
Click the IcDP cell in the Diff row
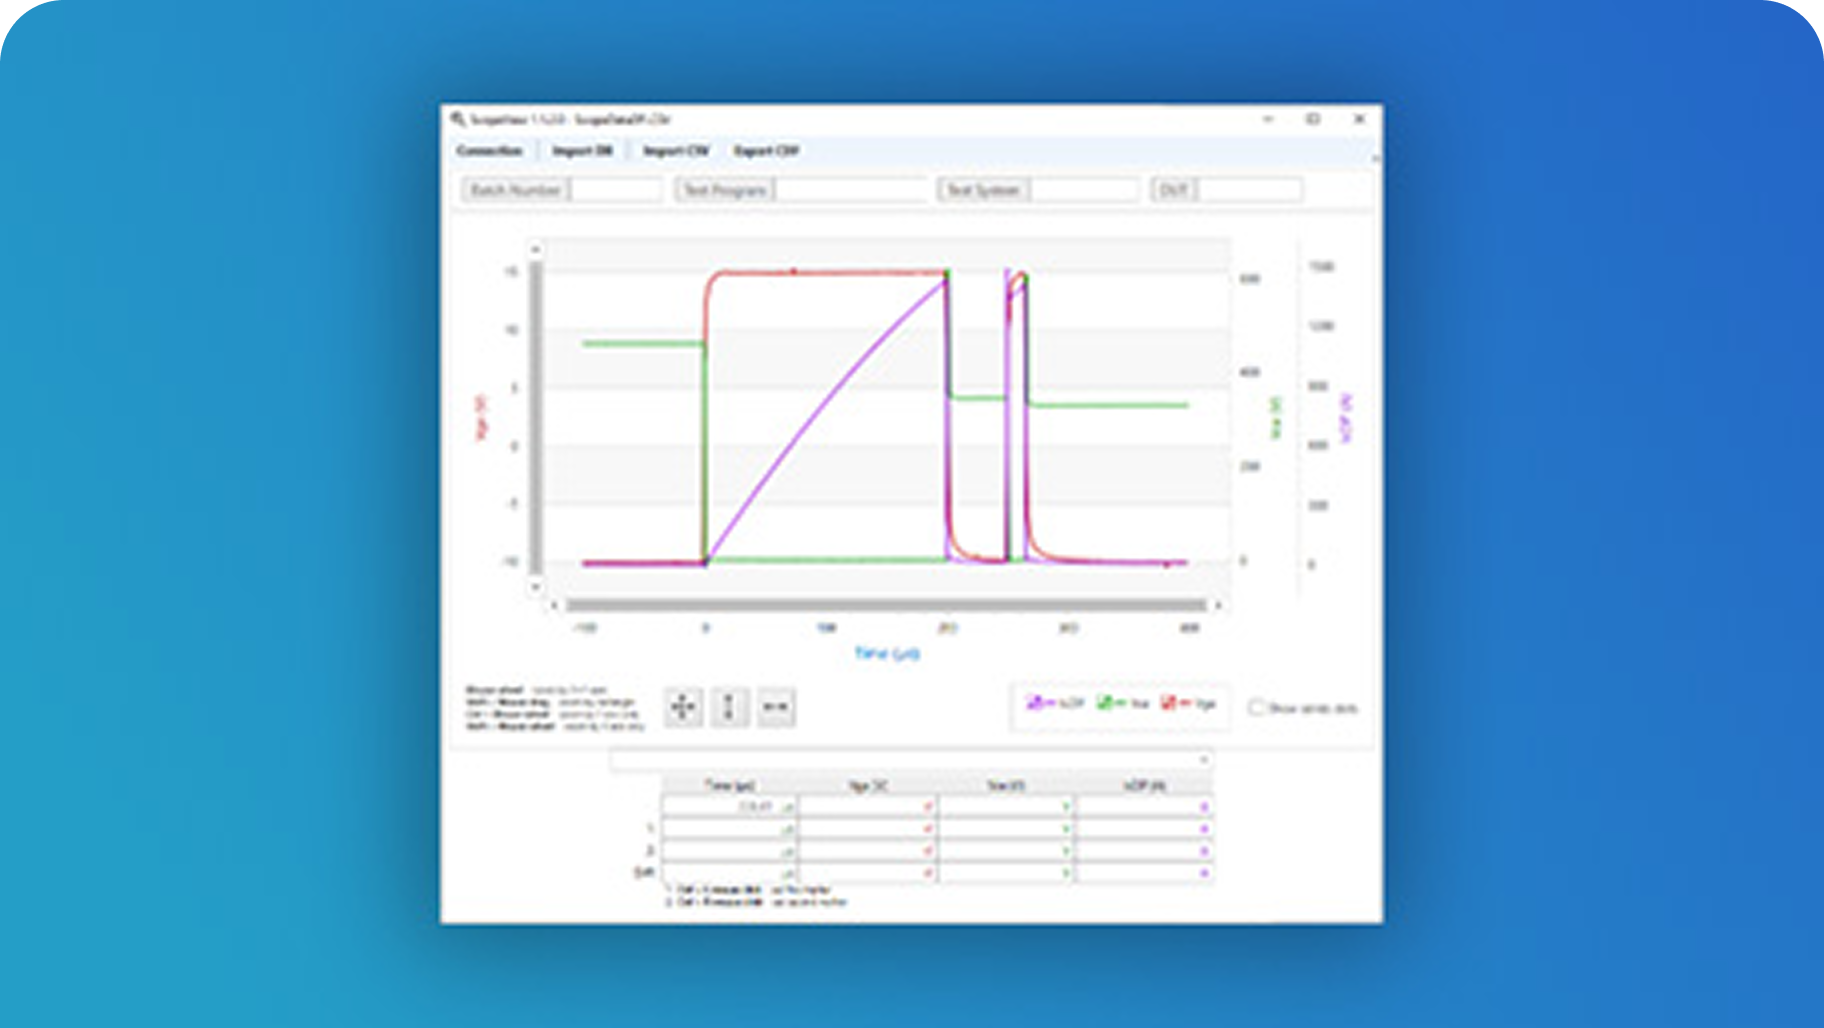point(1144,873)
